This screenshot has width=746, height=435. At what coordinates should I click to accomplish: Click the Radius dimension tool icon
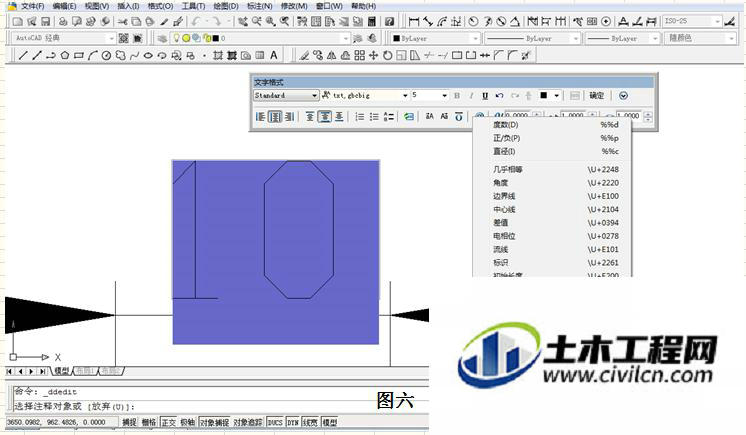[x=473, y=21]
